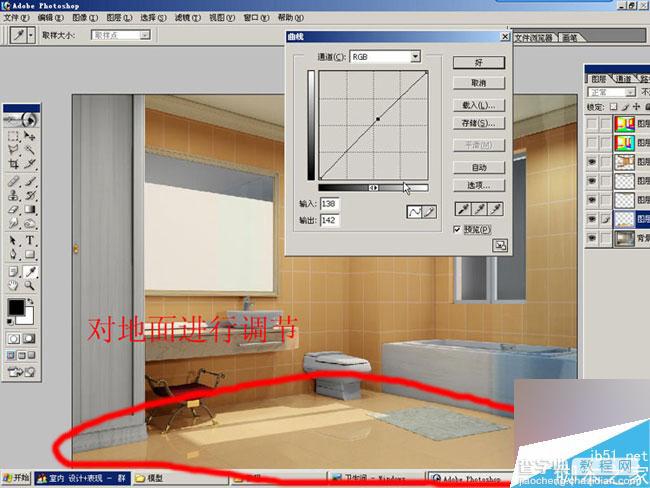Lock layer position with the move lock icon
Image resolution: width=650 pixels, height=488 pixels.
click(637, 107)
